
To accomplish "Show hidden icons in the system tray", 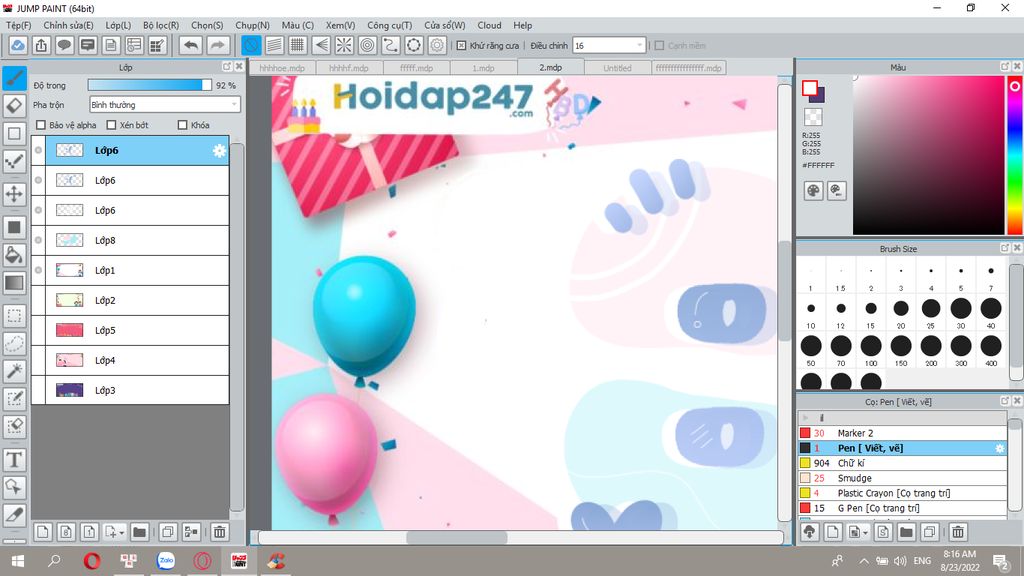I will point(864,561).
